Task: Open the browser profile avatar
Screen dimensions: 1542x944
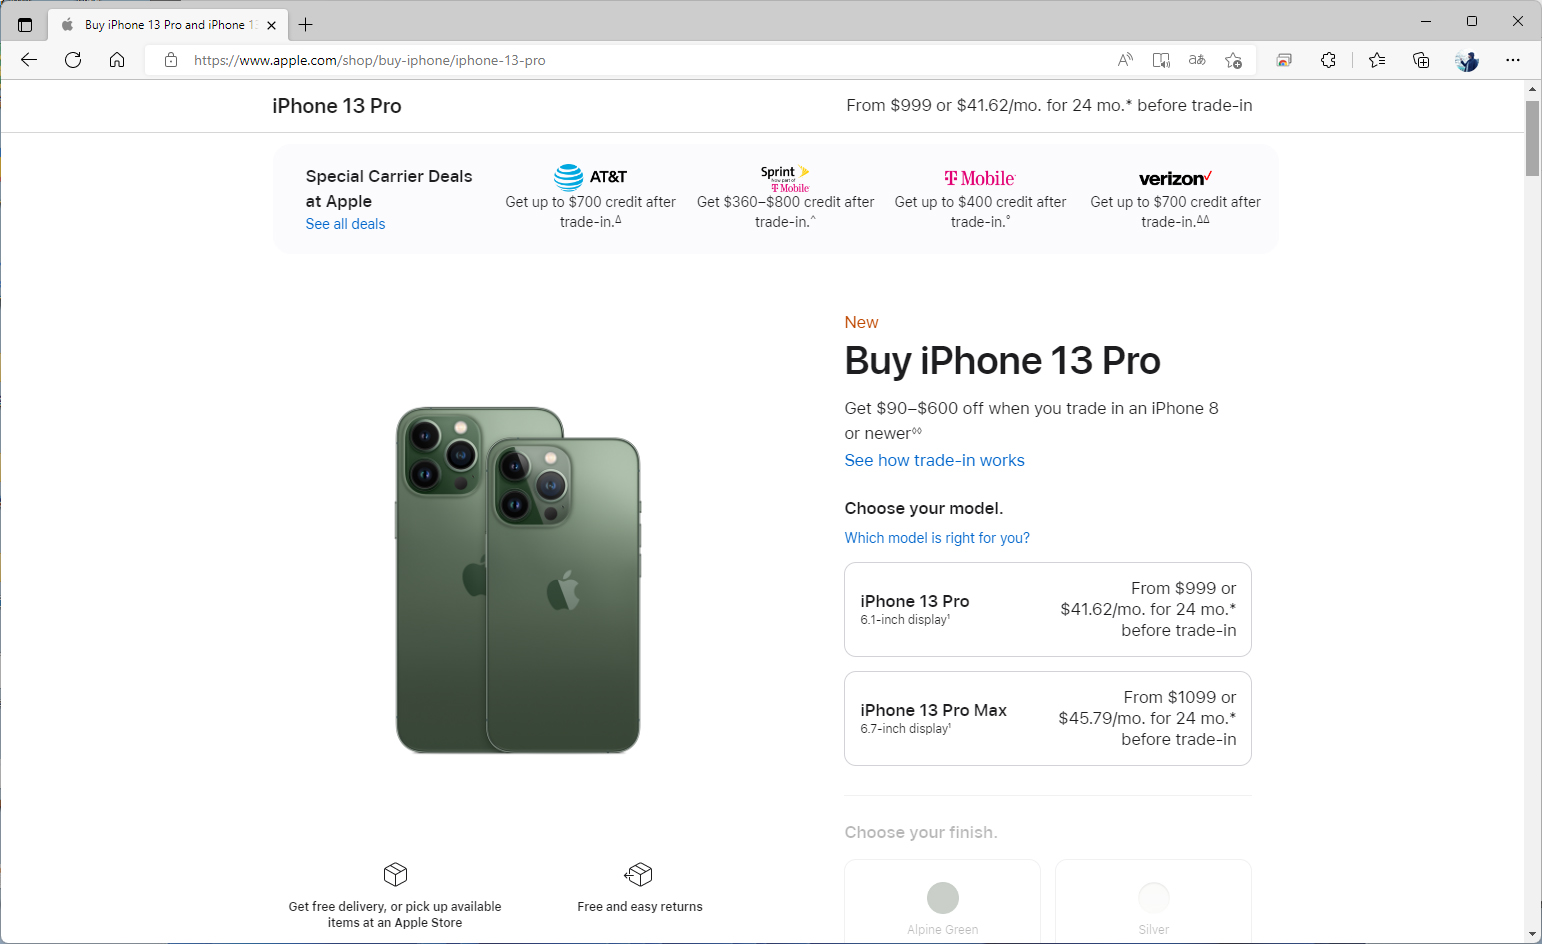Action: click(1467, 60)
